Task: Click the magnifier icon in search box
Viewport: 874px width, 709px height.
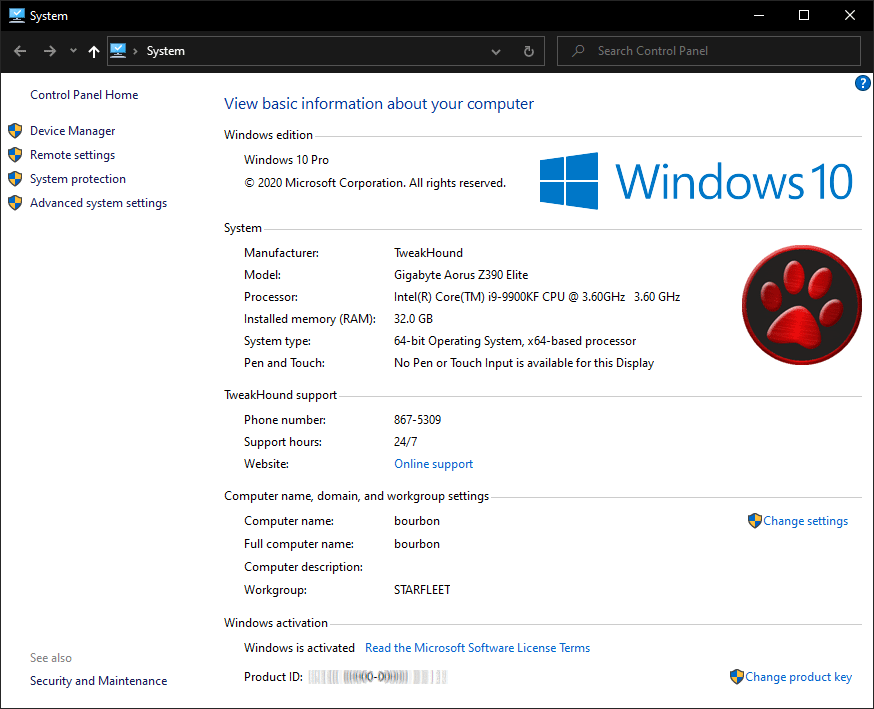Action: point(577,51)
